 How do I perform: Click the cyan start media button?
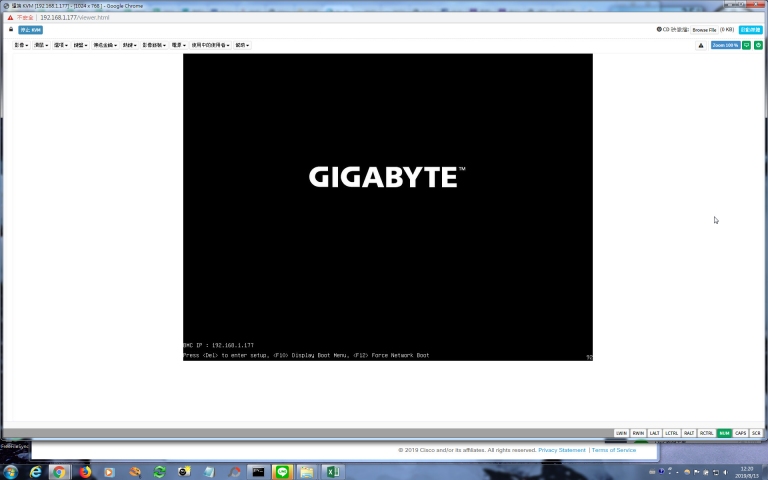pos(750,30)
